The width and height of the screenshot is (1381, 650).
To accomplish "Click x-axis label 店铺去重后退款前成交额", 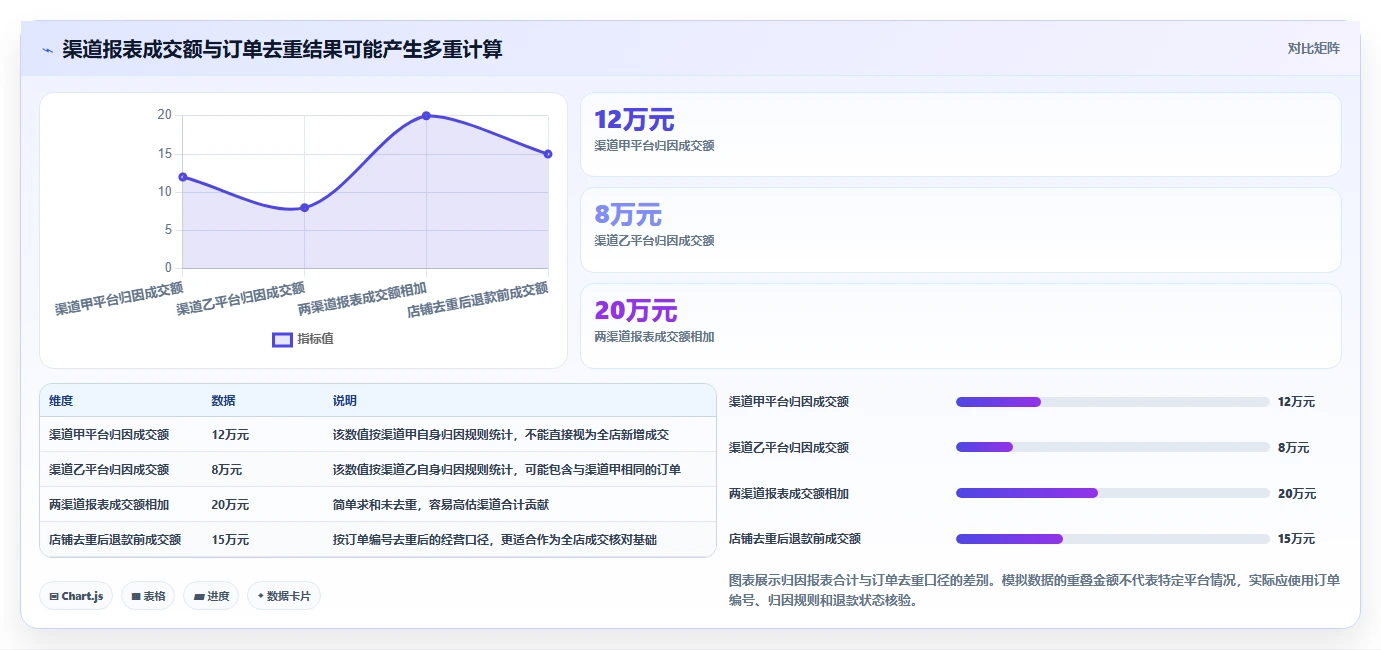I will (x=478, y=300).
